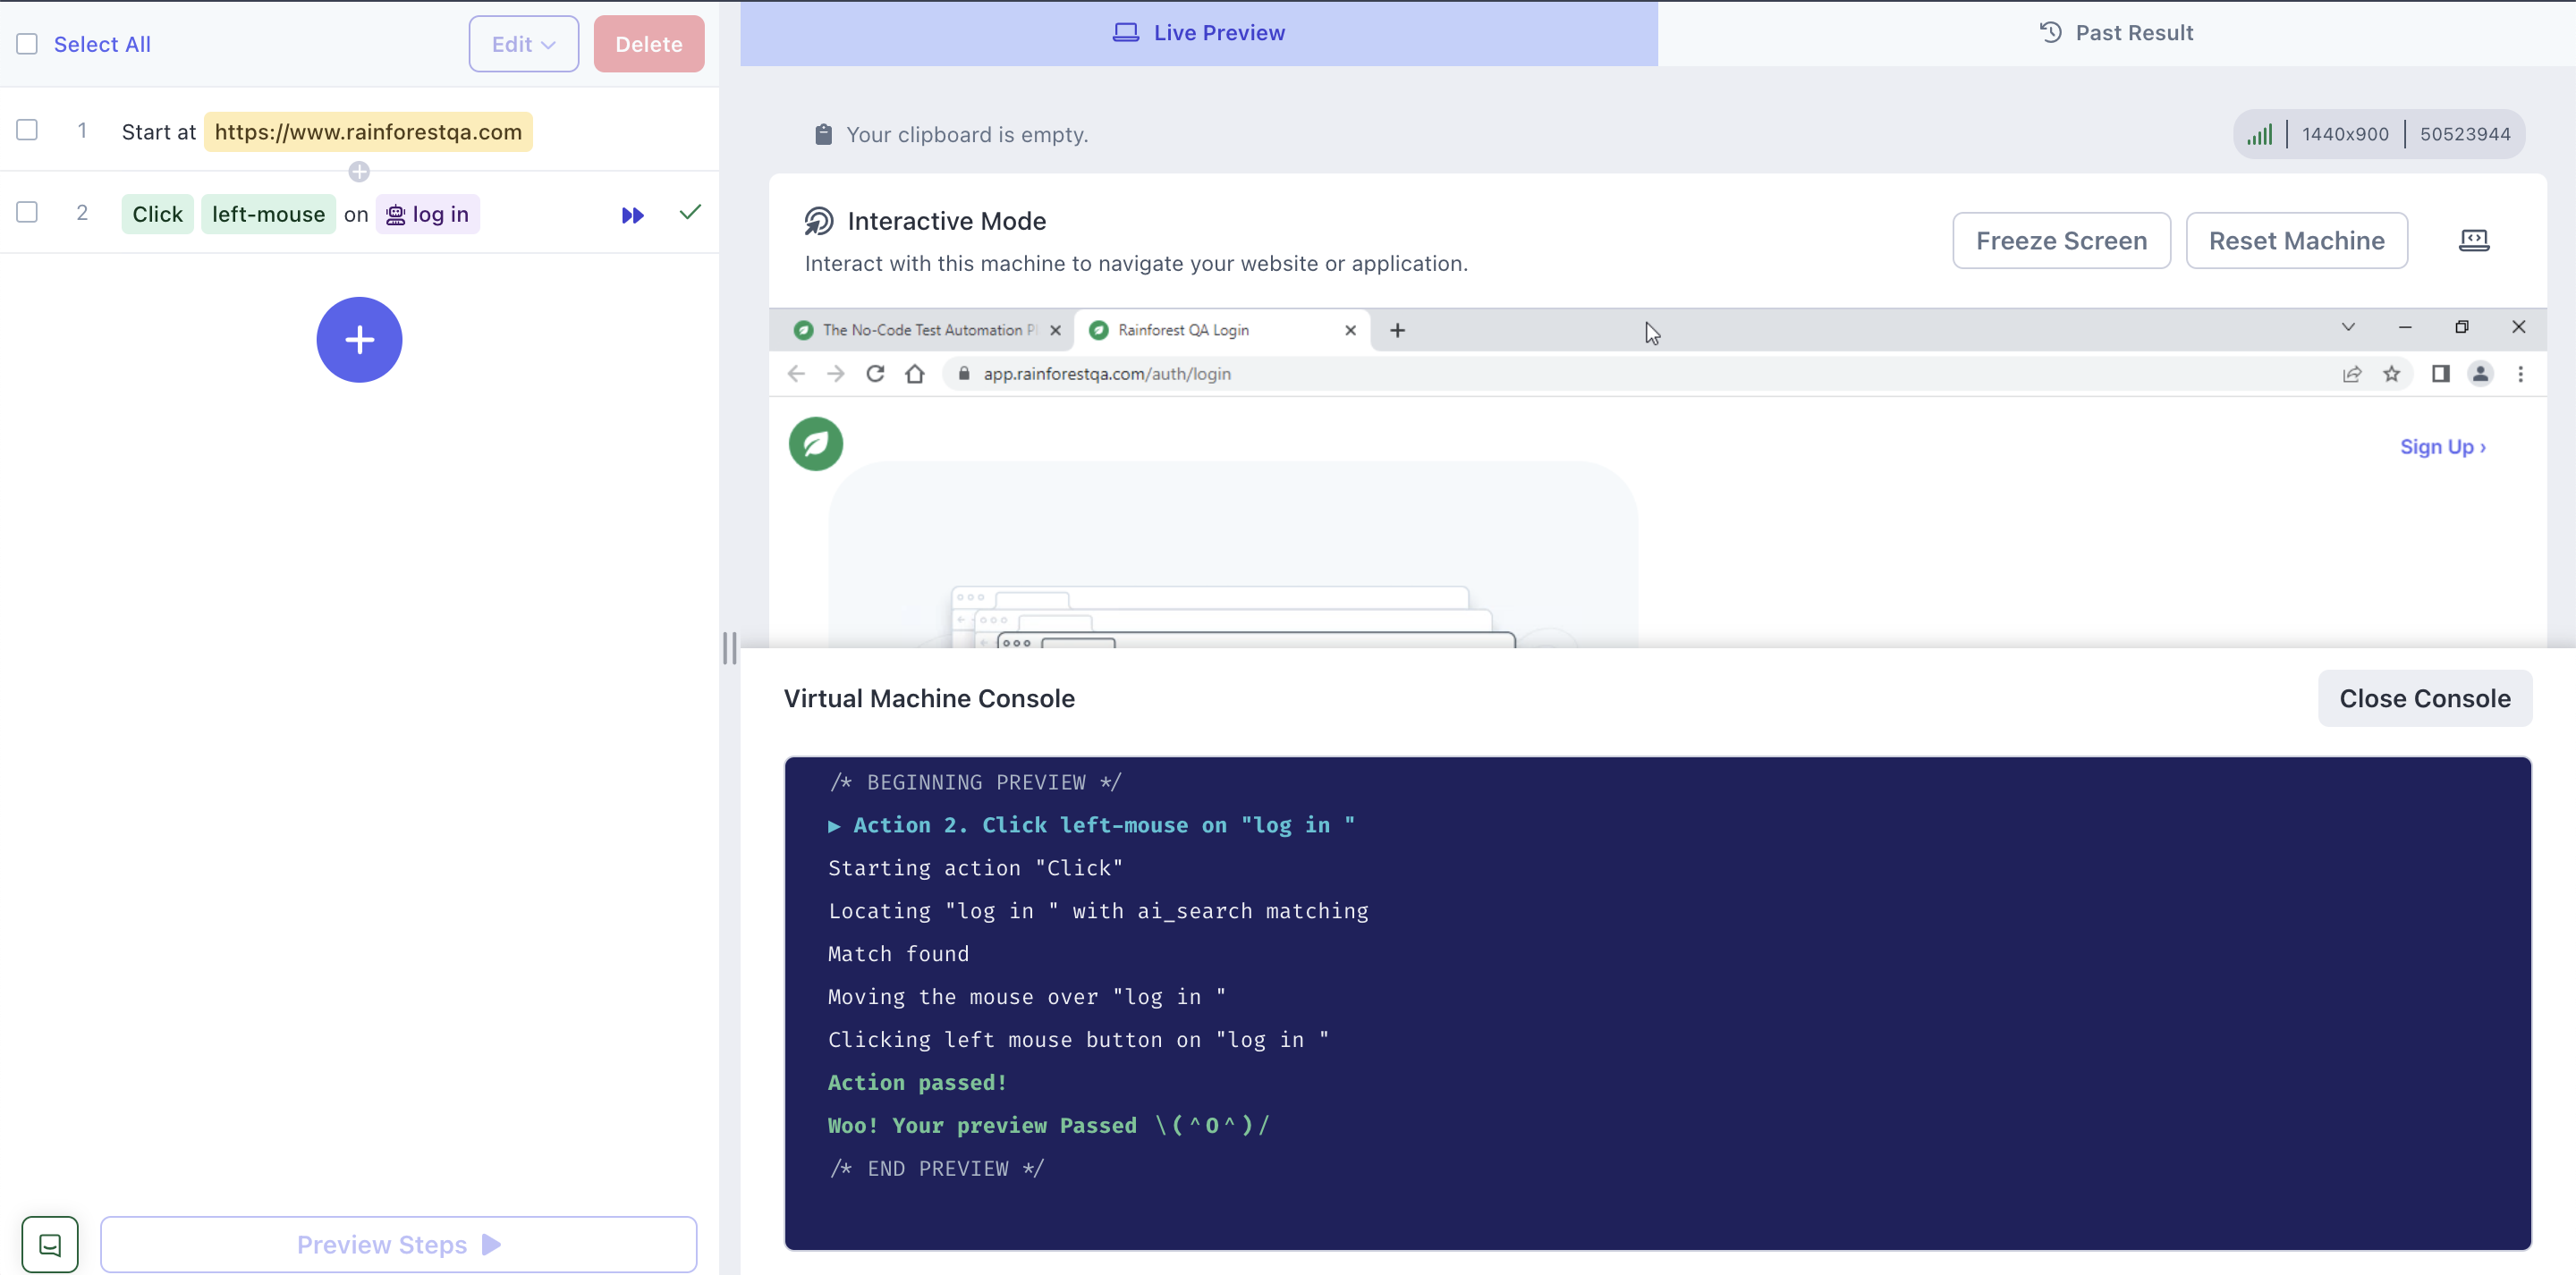Open the Edit dropdown
Viewport: 2576px width, 1275px height.
click(523, 44)
